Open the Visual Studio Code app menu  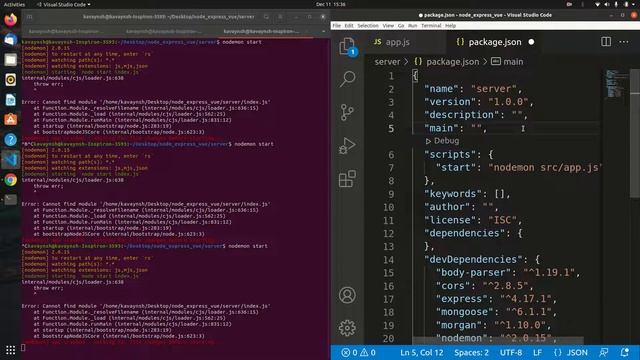(64, 4)
